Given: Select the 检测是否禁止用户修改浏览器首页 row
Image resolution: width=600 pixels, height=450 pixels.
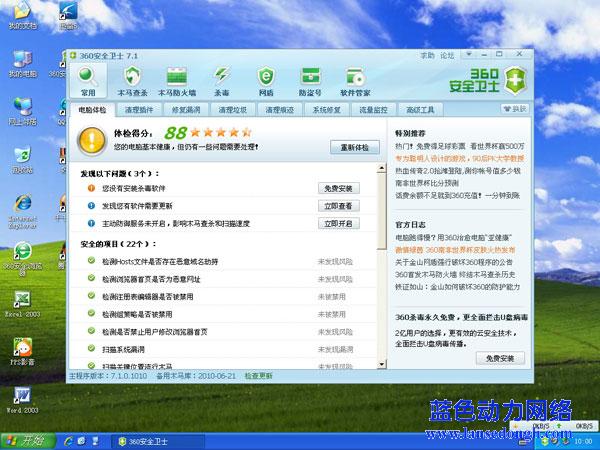Looking at the screenshot, I should [x=223, y=332].
